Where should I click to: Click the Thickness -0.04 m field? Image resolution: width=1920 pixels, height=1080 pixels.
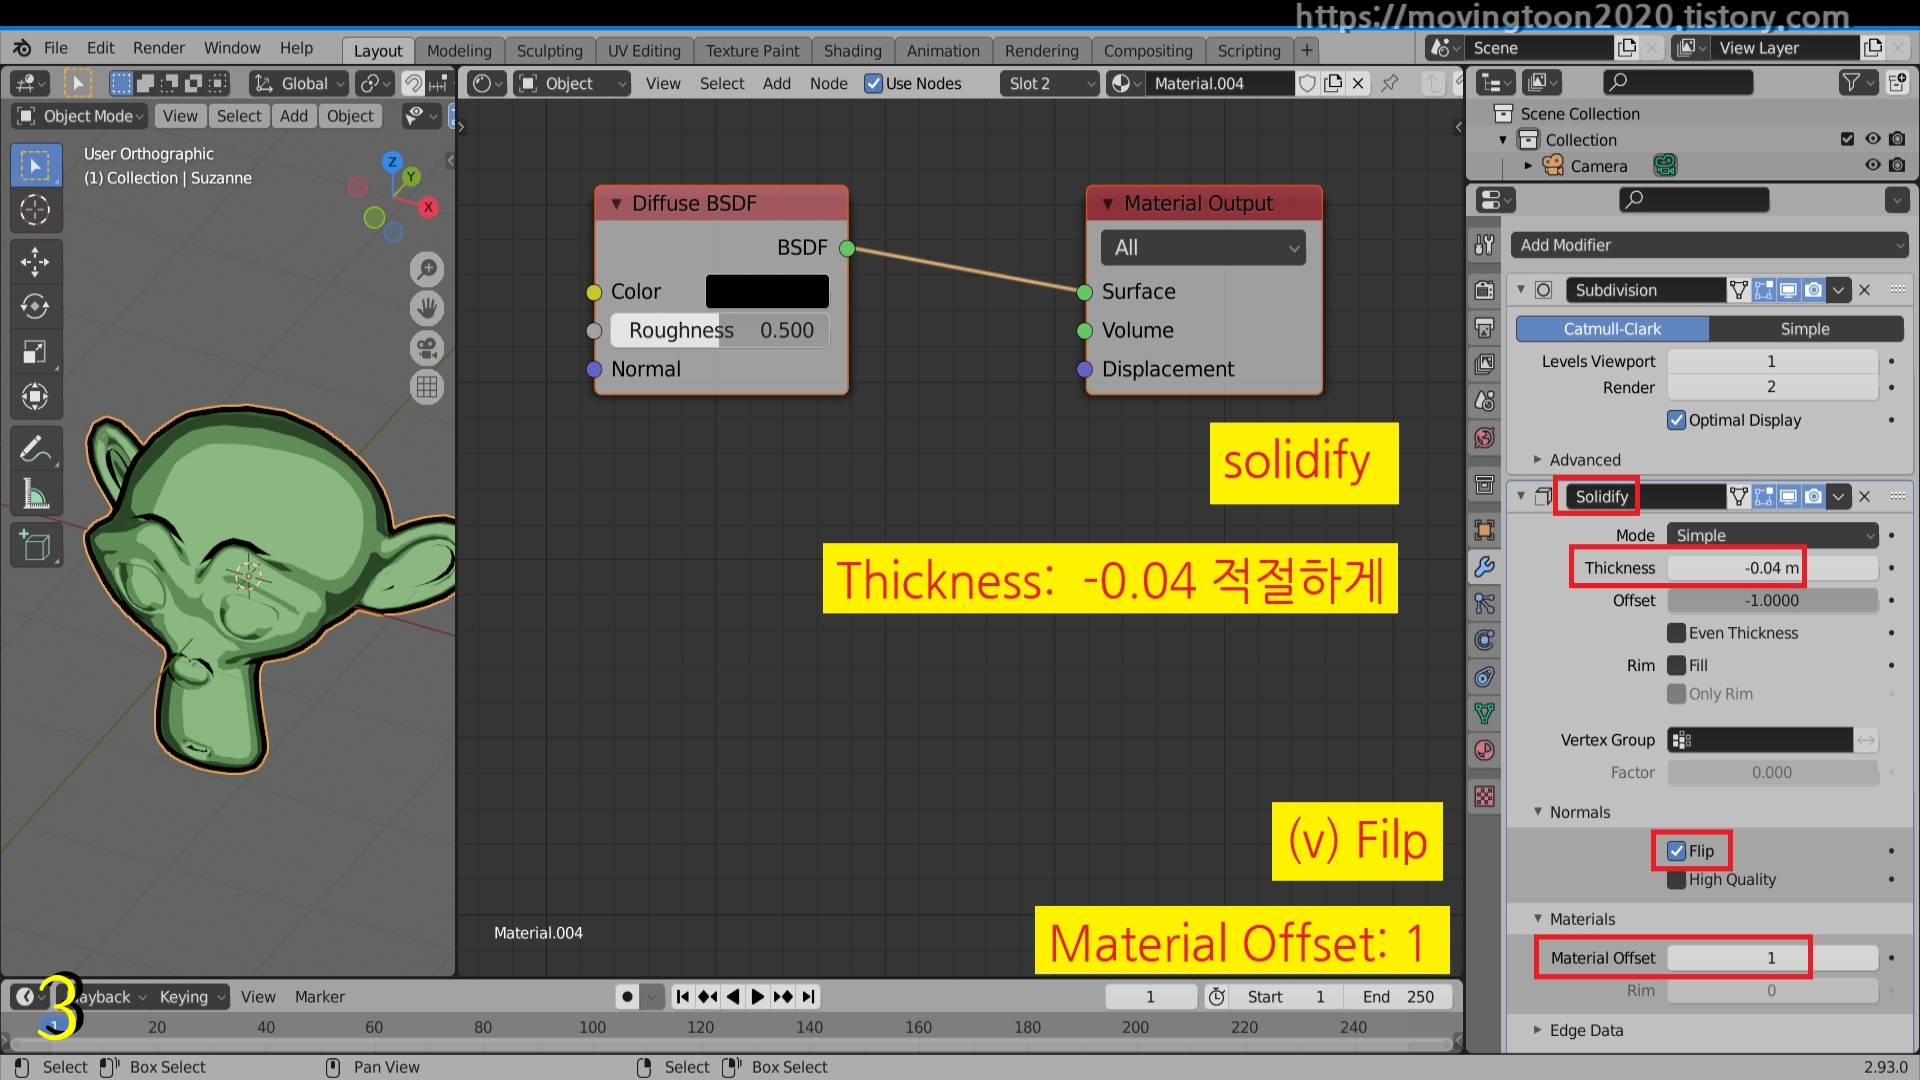tap(1772, 568)
